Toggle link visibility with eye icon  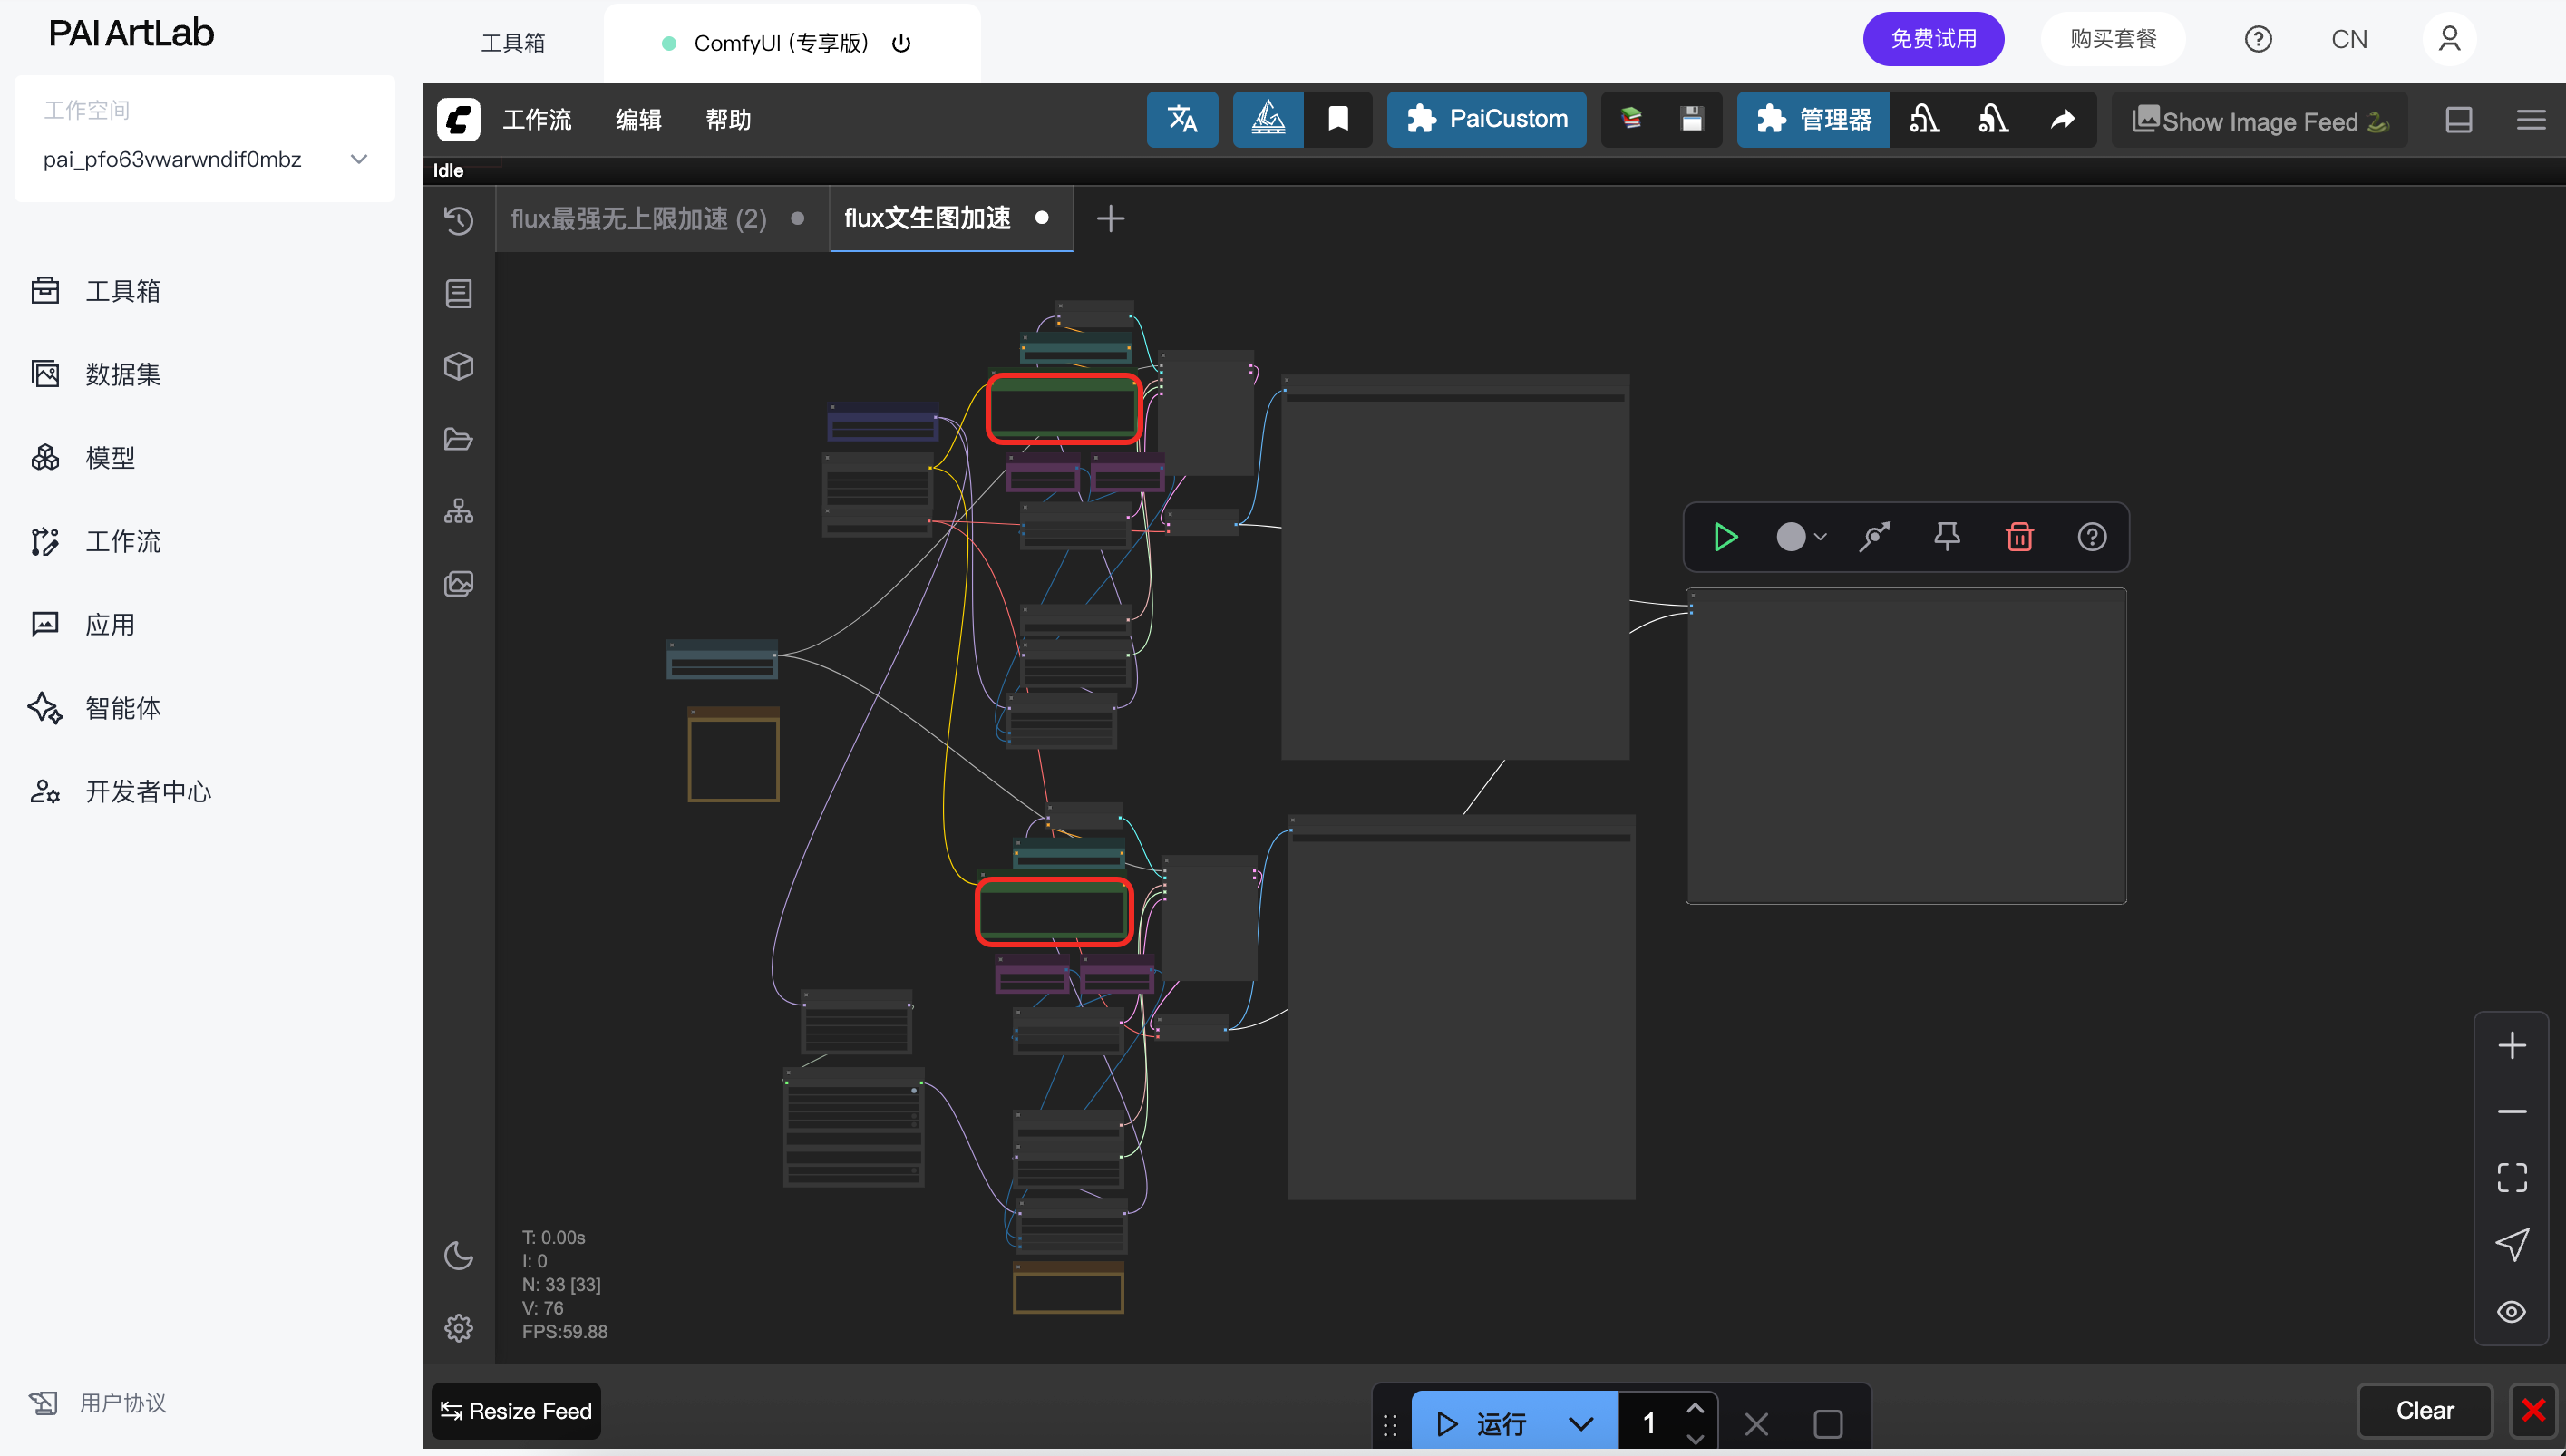point(2511,1311)
